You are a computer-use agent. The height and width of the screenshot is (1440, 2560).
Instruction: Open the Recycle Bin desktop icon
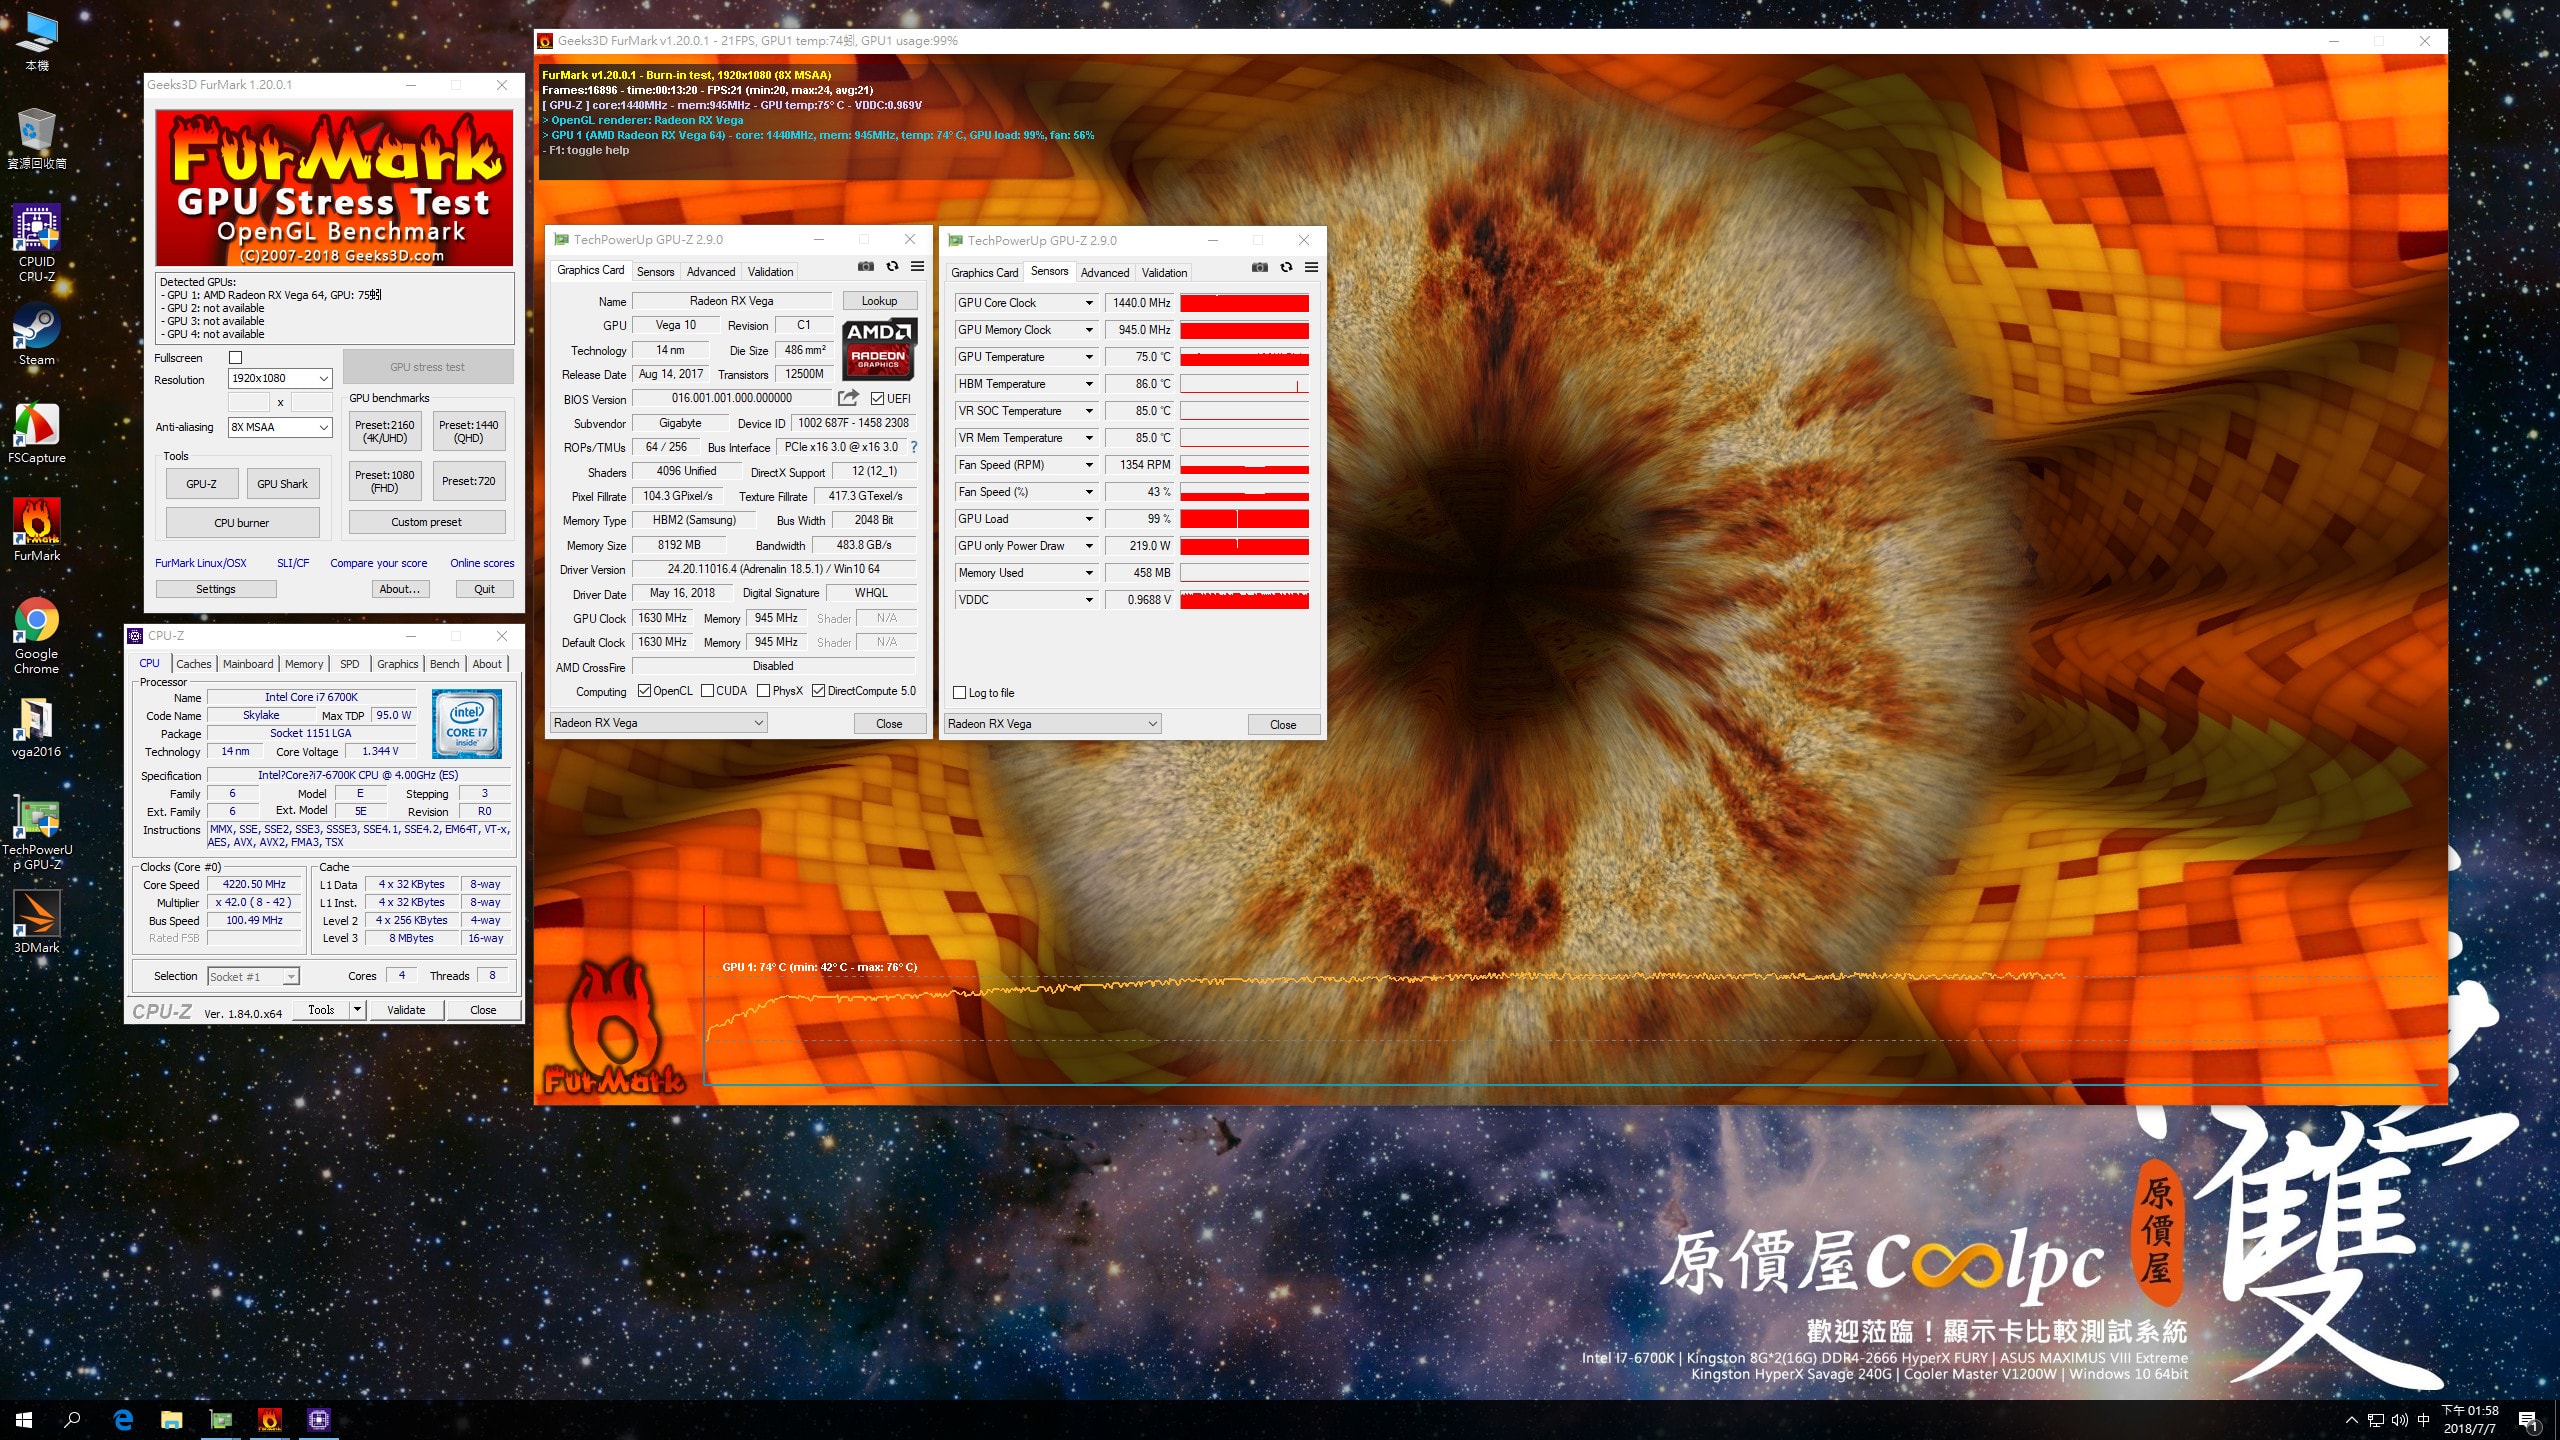(x=37, y=138)
